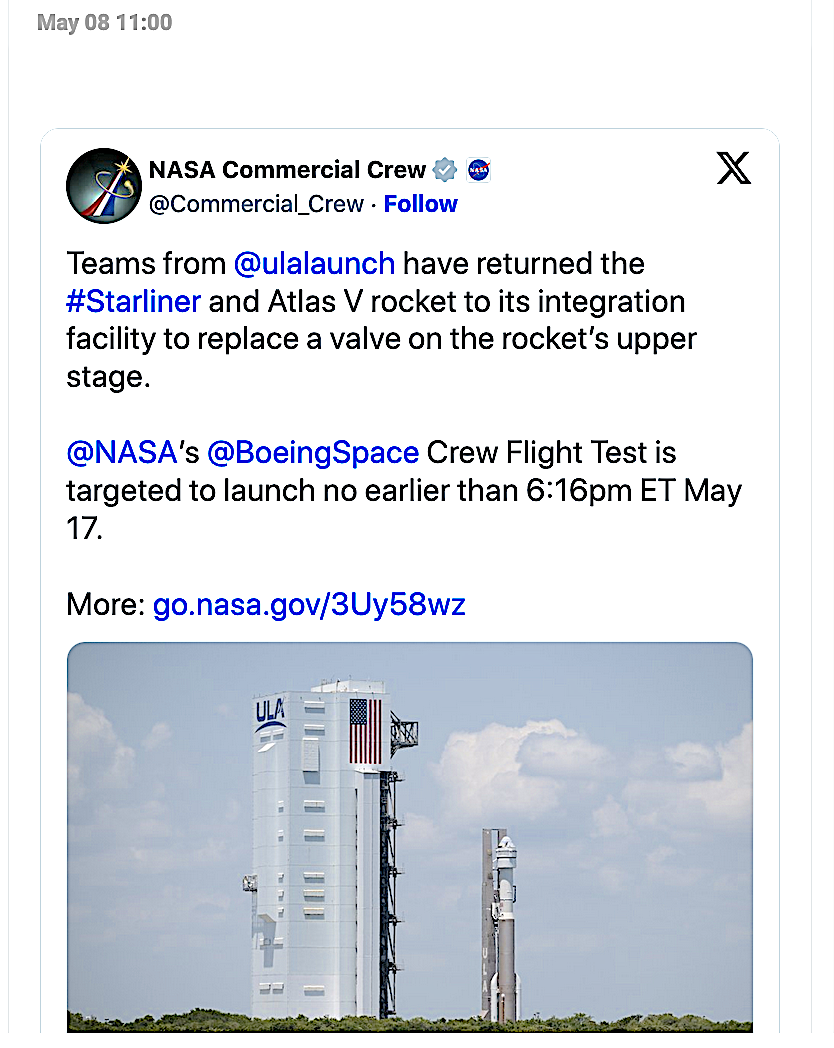The width and height of the screenshot is (834, 1048).
Task: Click the @Commercial_Crew handle
Action: coord(258,203)
